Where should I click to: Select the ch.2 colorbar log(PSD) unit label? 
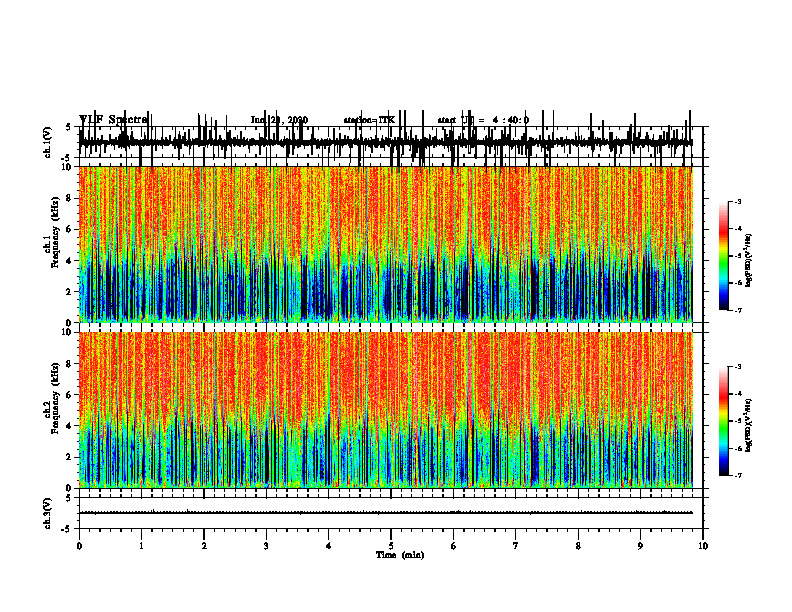click(x=749, y=426)
